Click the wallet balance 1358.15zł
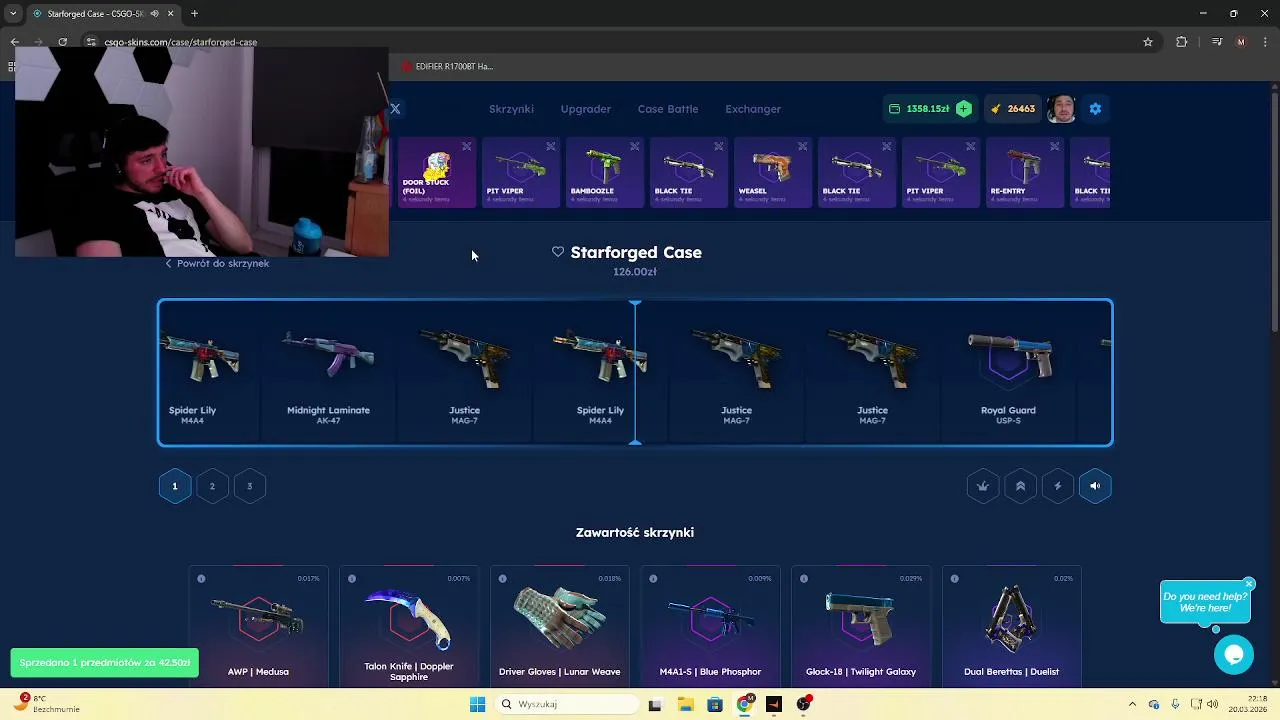Screen dimensions: 1280x720 tap(928, 109)
